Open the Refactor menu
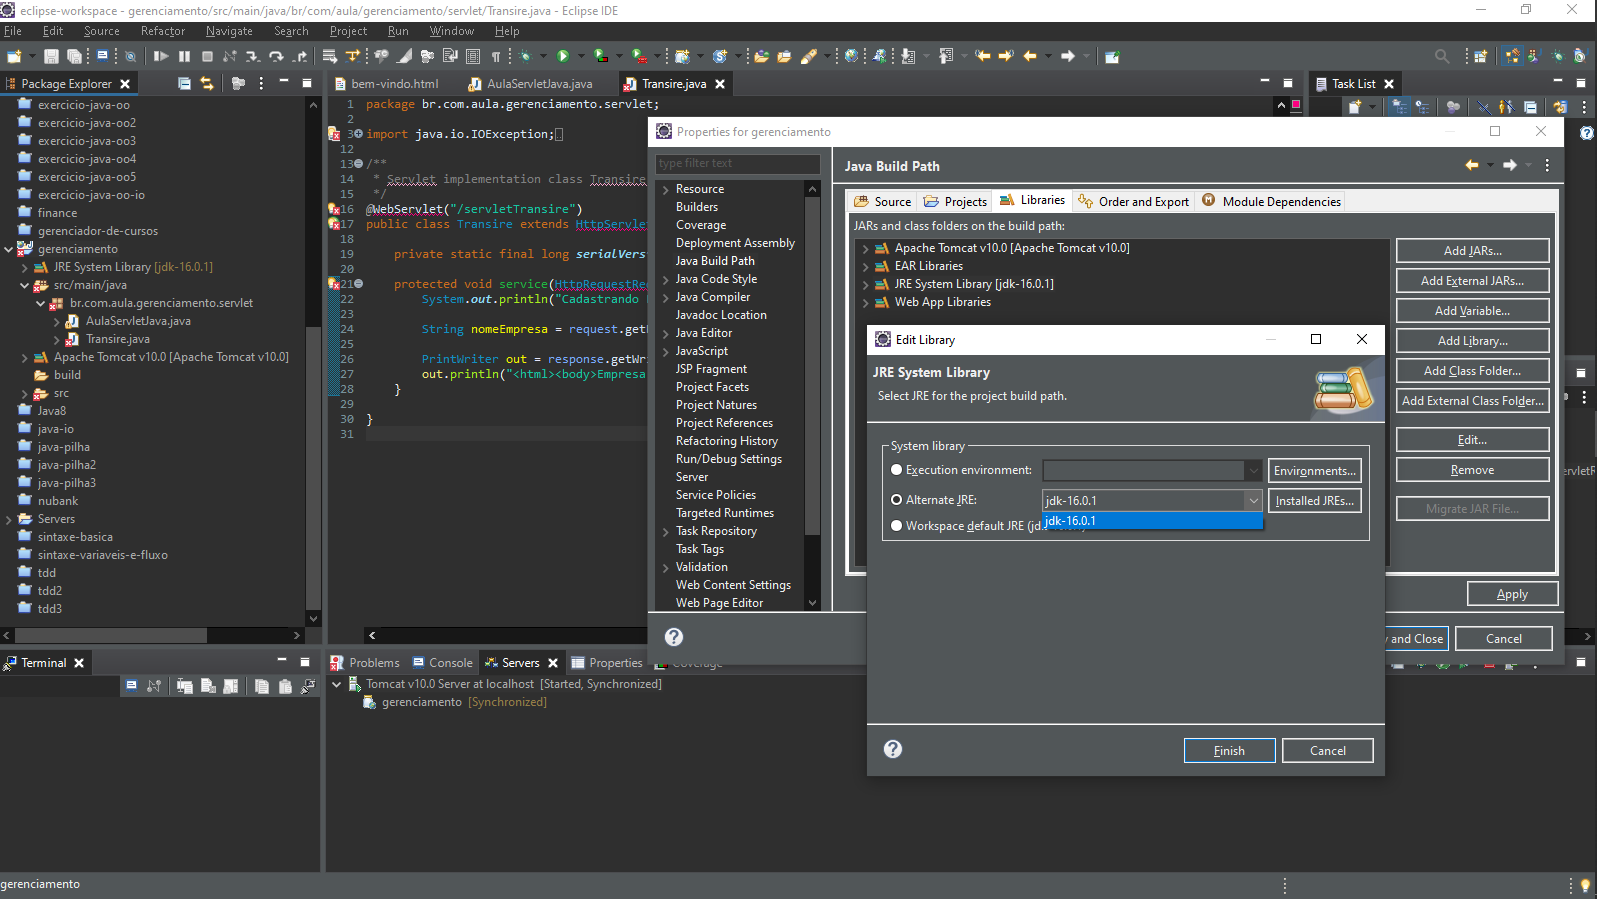This screenshot has width=1597, height=899. pyautogui.click(x=163, y=31)
